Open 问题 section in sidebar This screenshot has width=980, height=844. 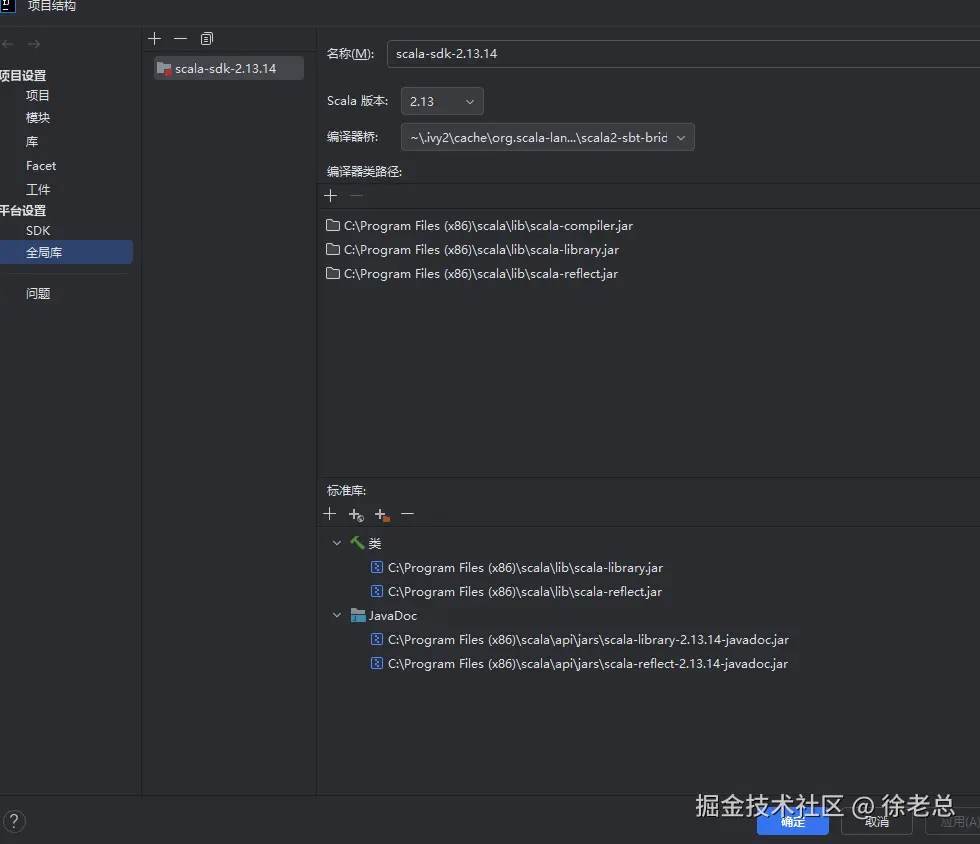point(38,293)
